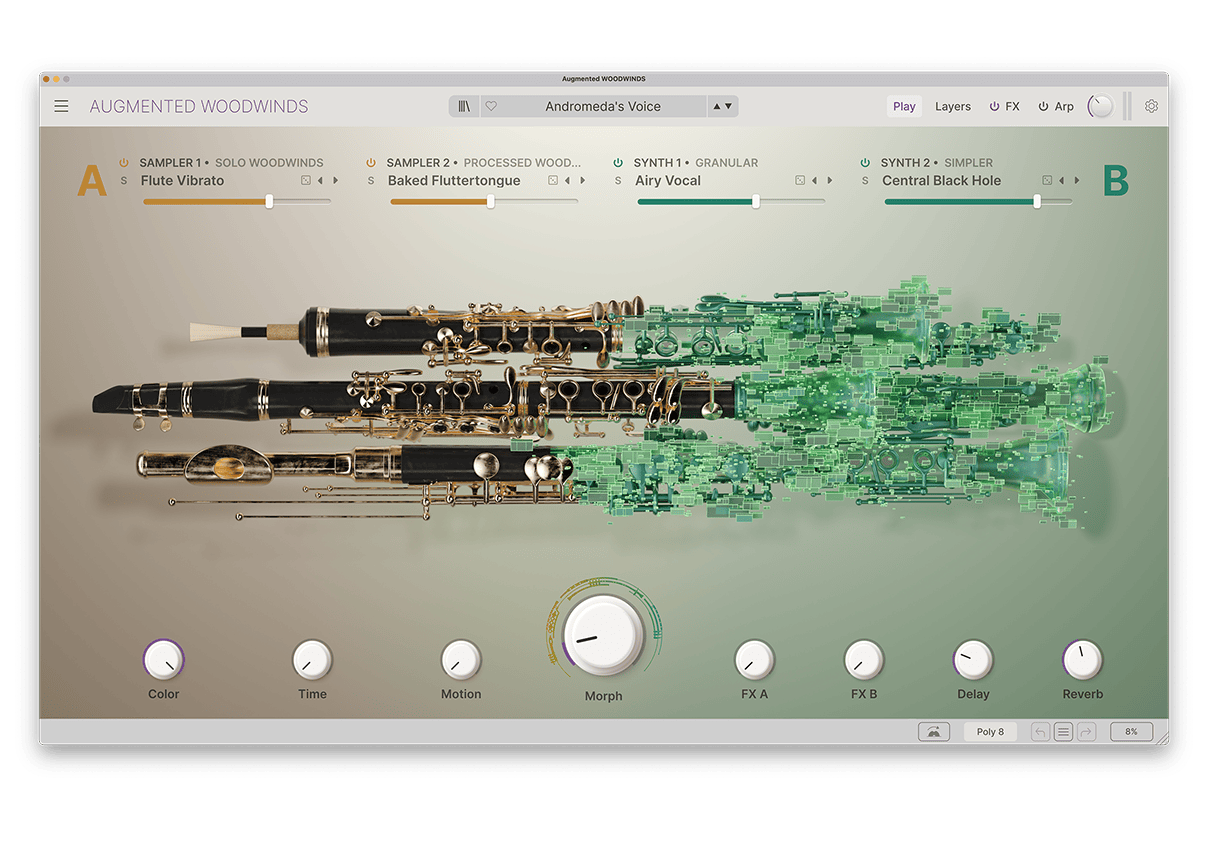
Task: Switch to the Layers tab
Action: (x=952, y=106)
